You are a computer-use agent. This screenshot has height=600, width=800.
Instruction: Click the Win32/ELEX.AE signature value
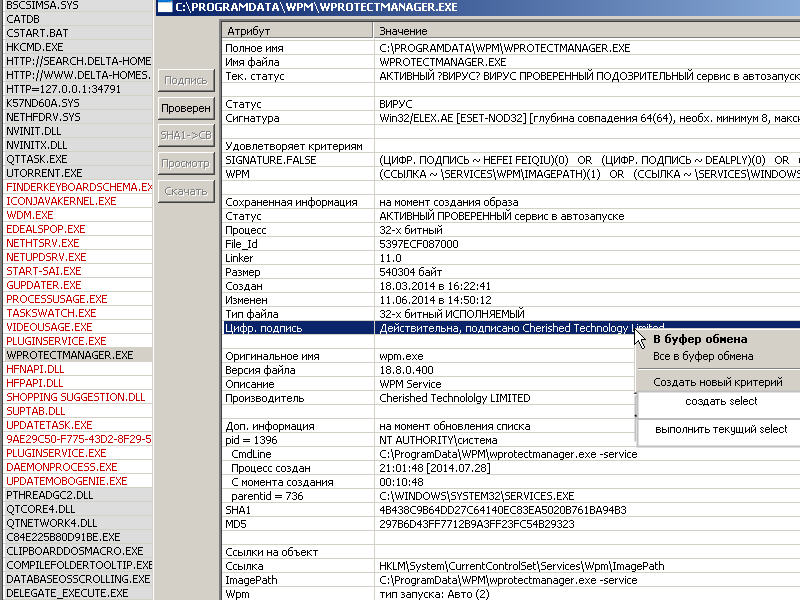[x=589, y=118]
